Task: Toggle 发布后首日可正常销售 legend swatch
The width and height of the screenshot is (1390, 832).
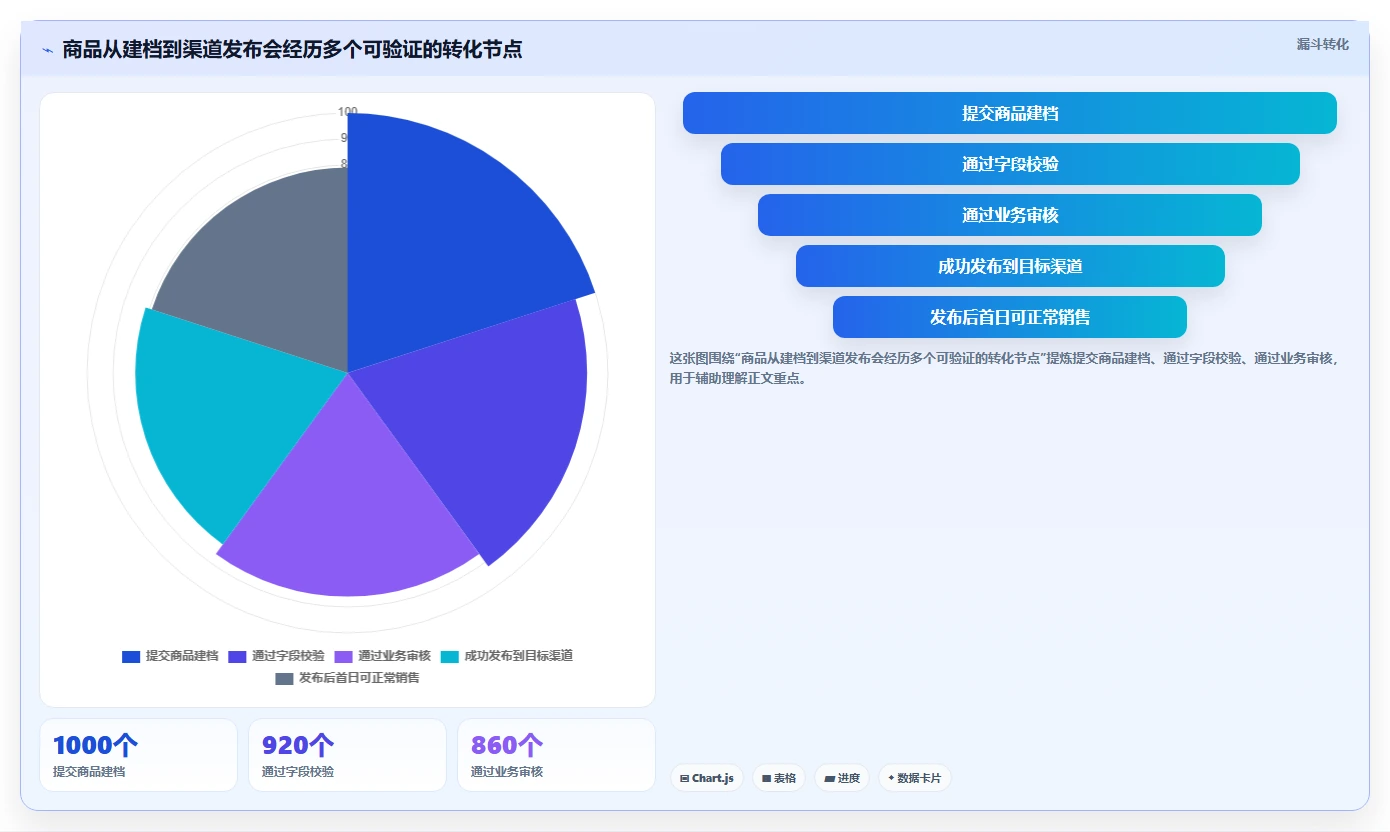Action: pyautogui.click(x=284, y=678)
